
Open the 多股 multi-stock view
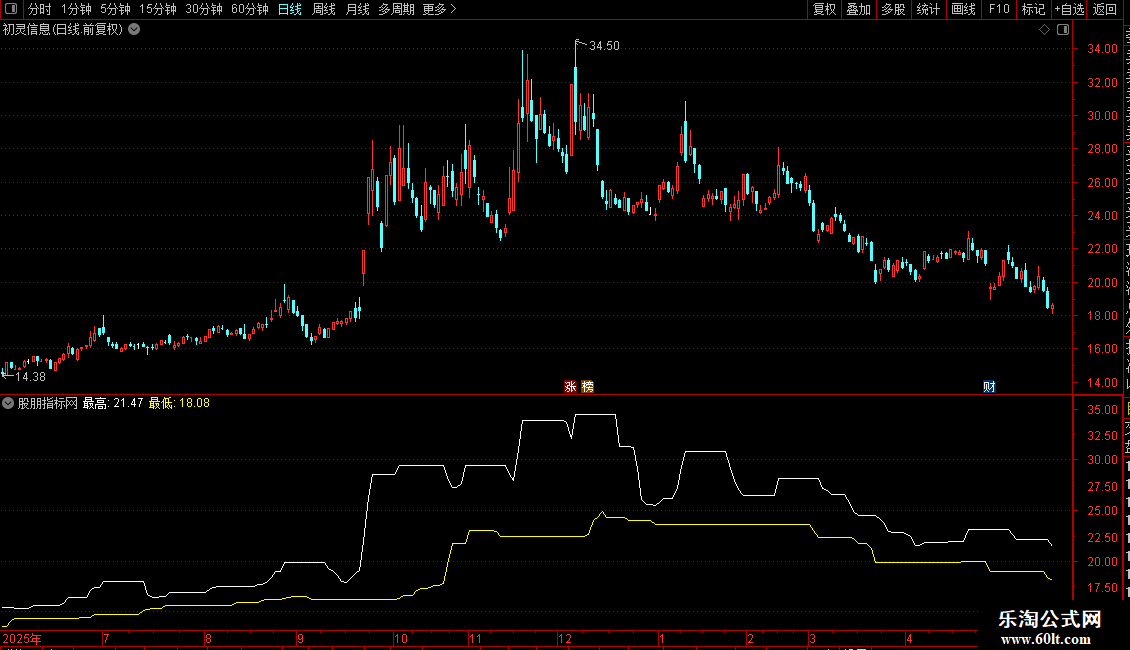click(x=893, y=9)
